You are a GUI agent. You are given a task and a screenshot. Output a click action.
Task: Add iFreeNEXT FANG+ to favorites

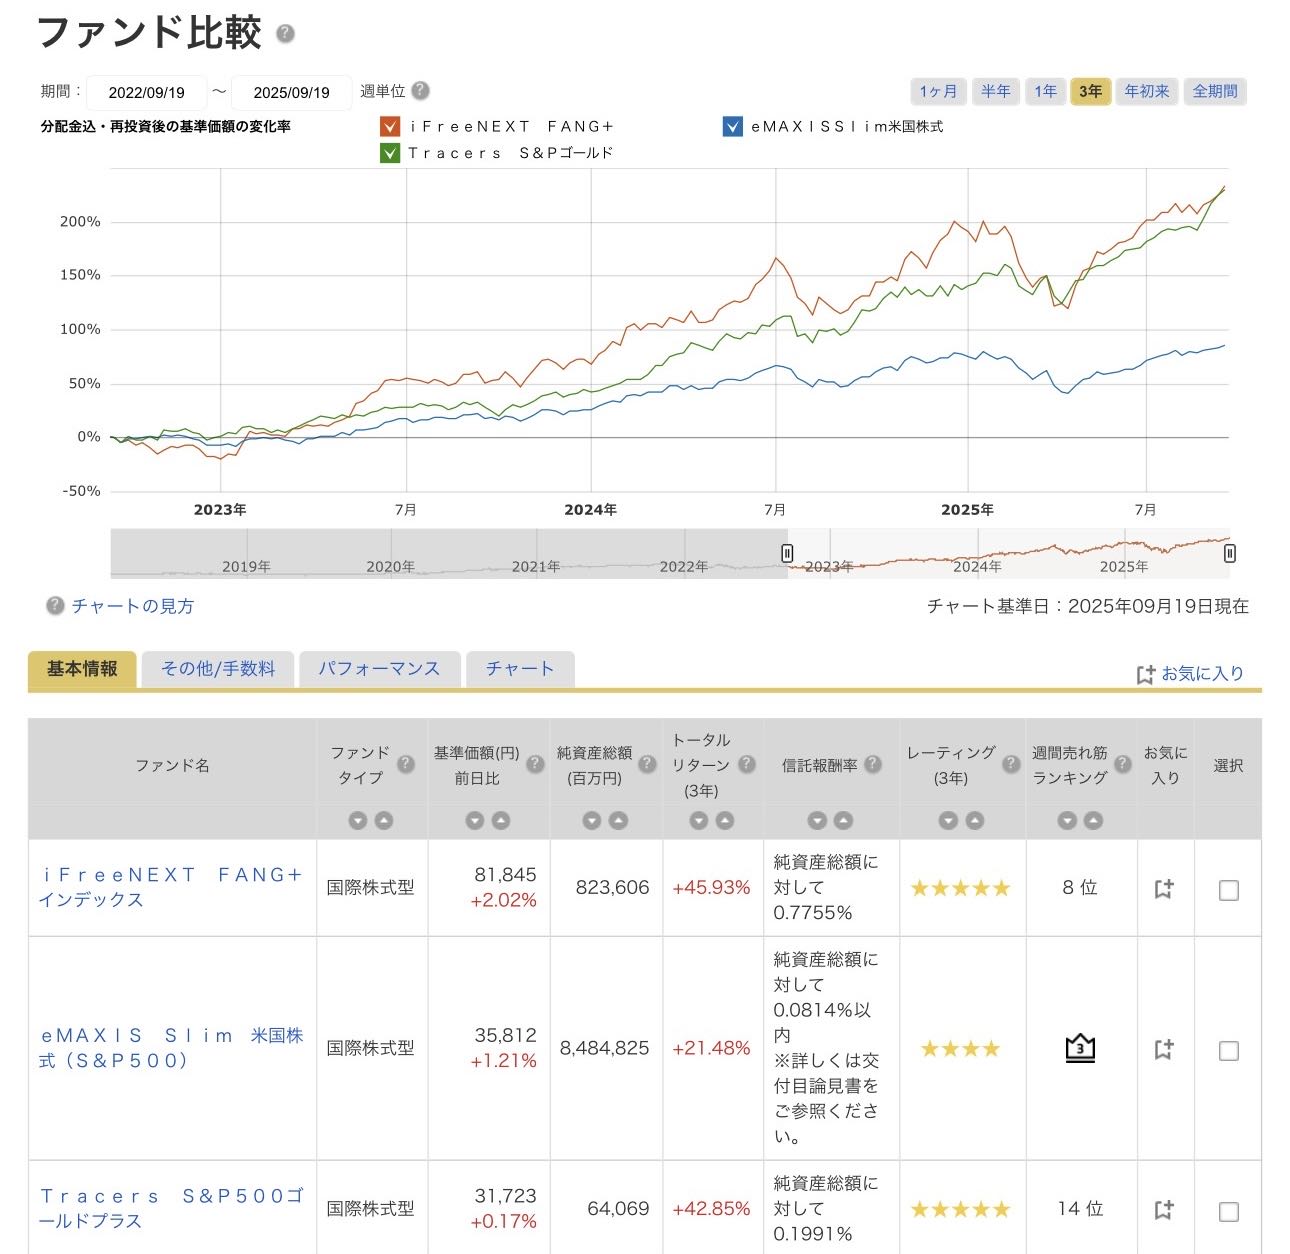click(1163, 889)
